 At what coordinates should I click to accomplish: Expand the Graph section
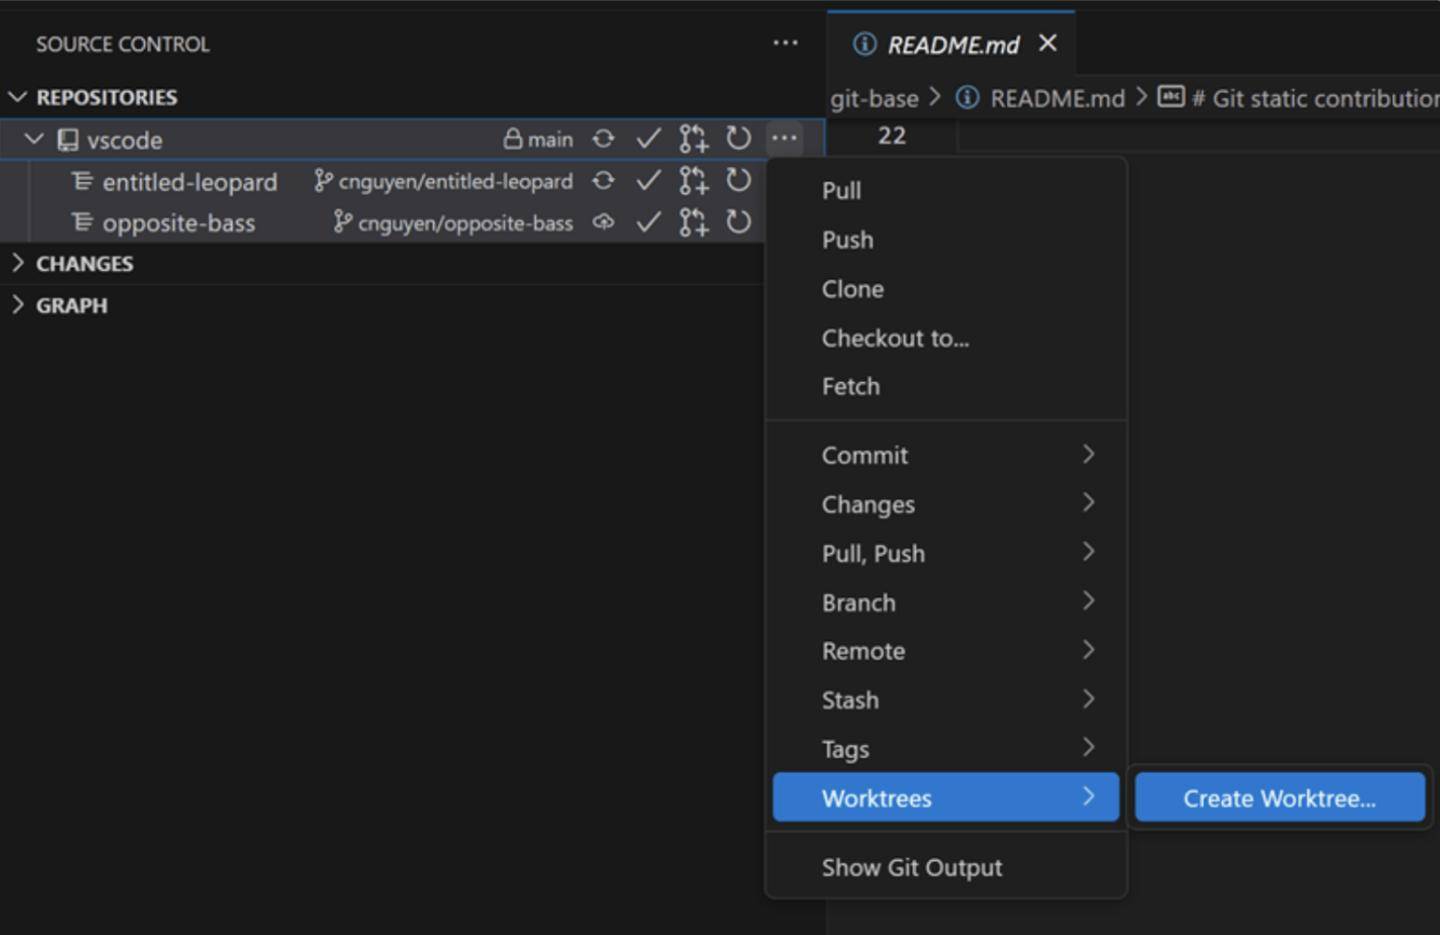(x=17, y=305)
